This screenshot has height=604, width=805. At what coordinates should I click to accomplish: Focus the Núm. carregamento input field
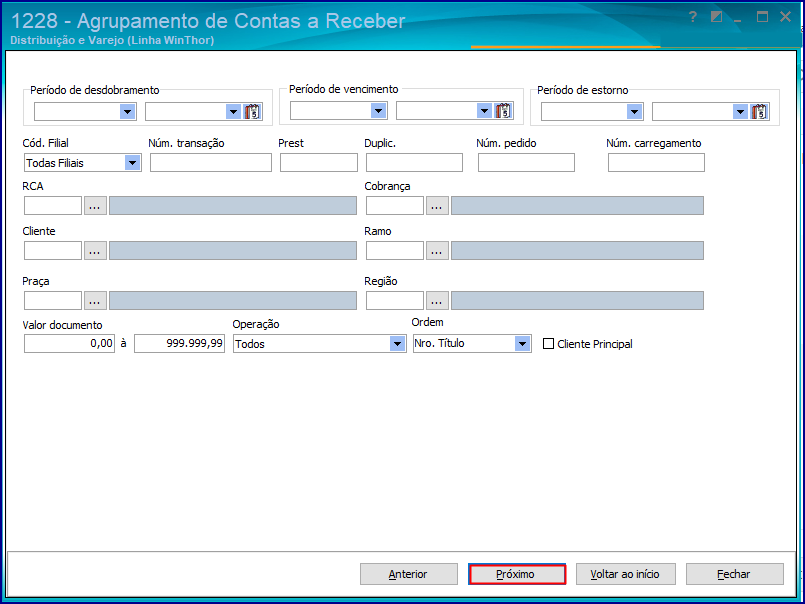[x=656, y=163]
